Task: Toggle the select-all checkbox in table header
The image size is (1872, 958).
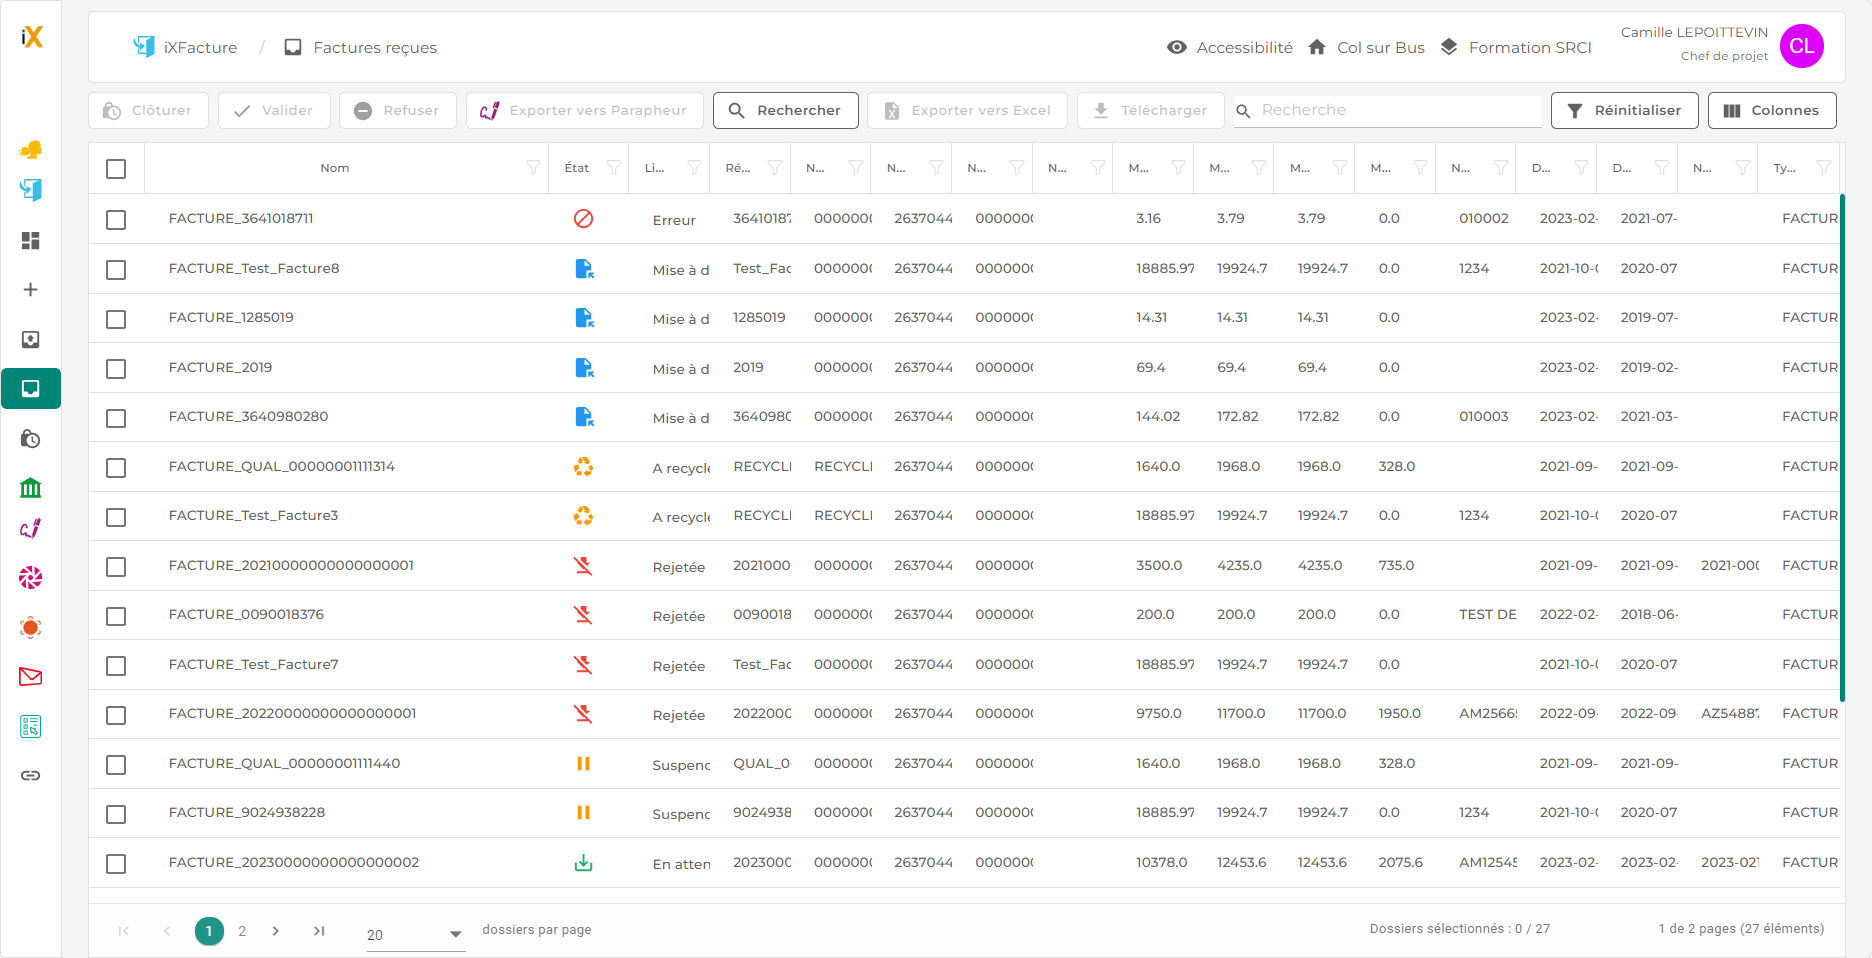Action: click(x=116, y=169)
